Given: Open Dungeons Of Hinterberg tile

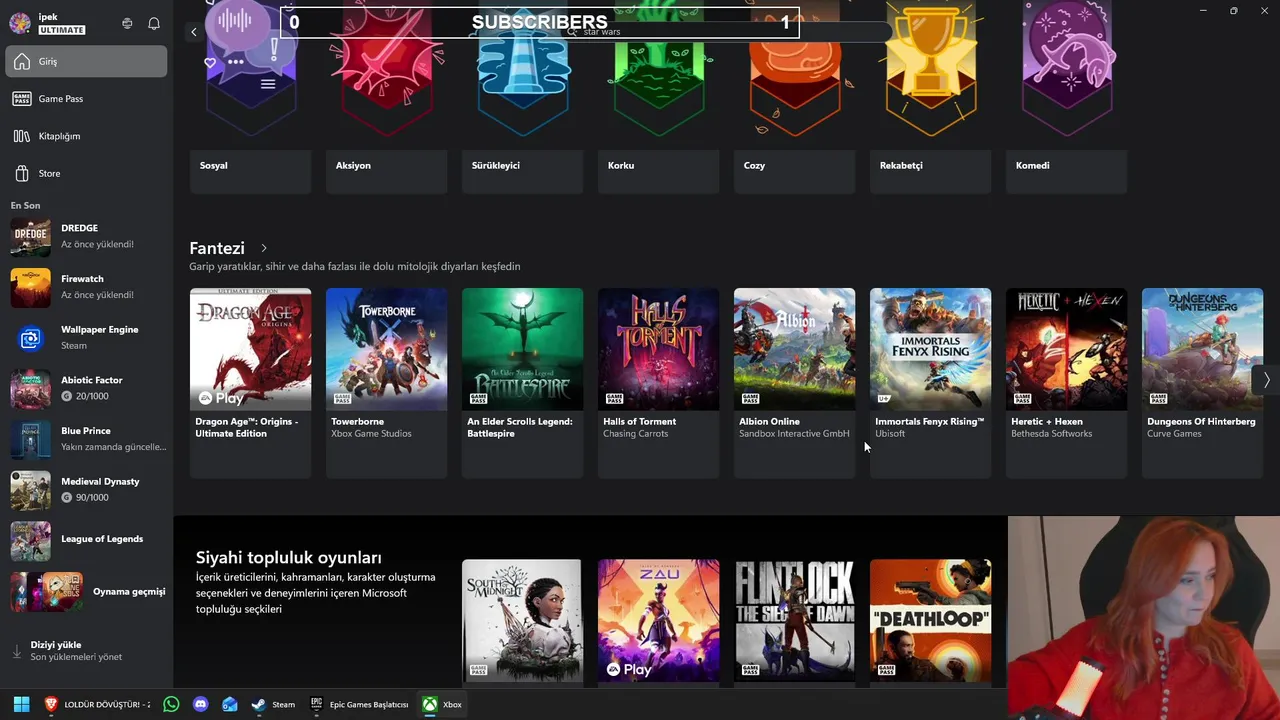Looking at the screenshot, I should (1202, 383).
